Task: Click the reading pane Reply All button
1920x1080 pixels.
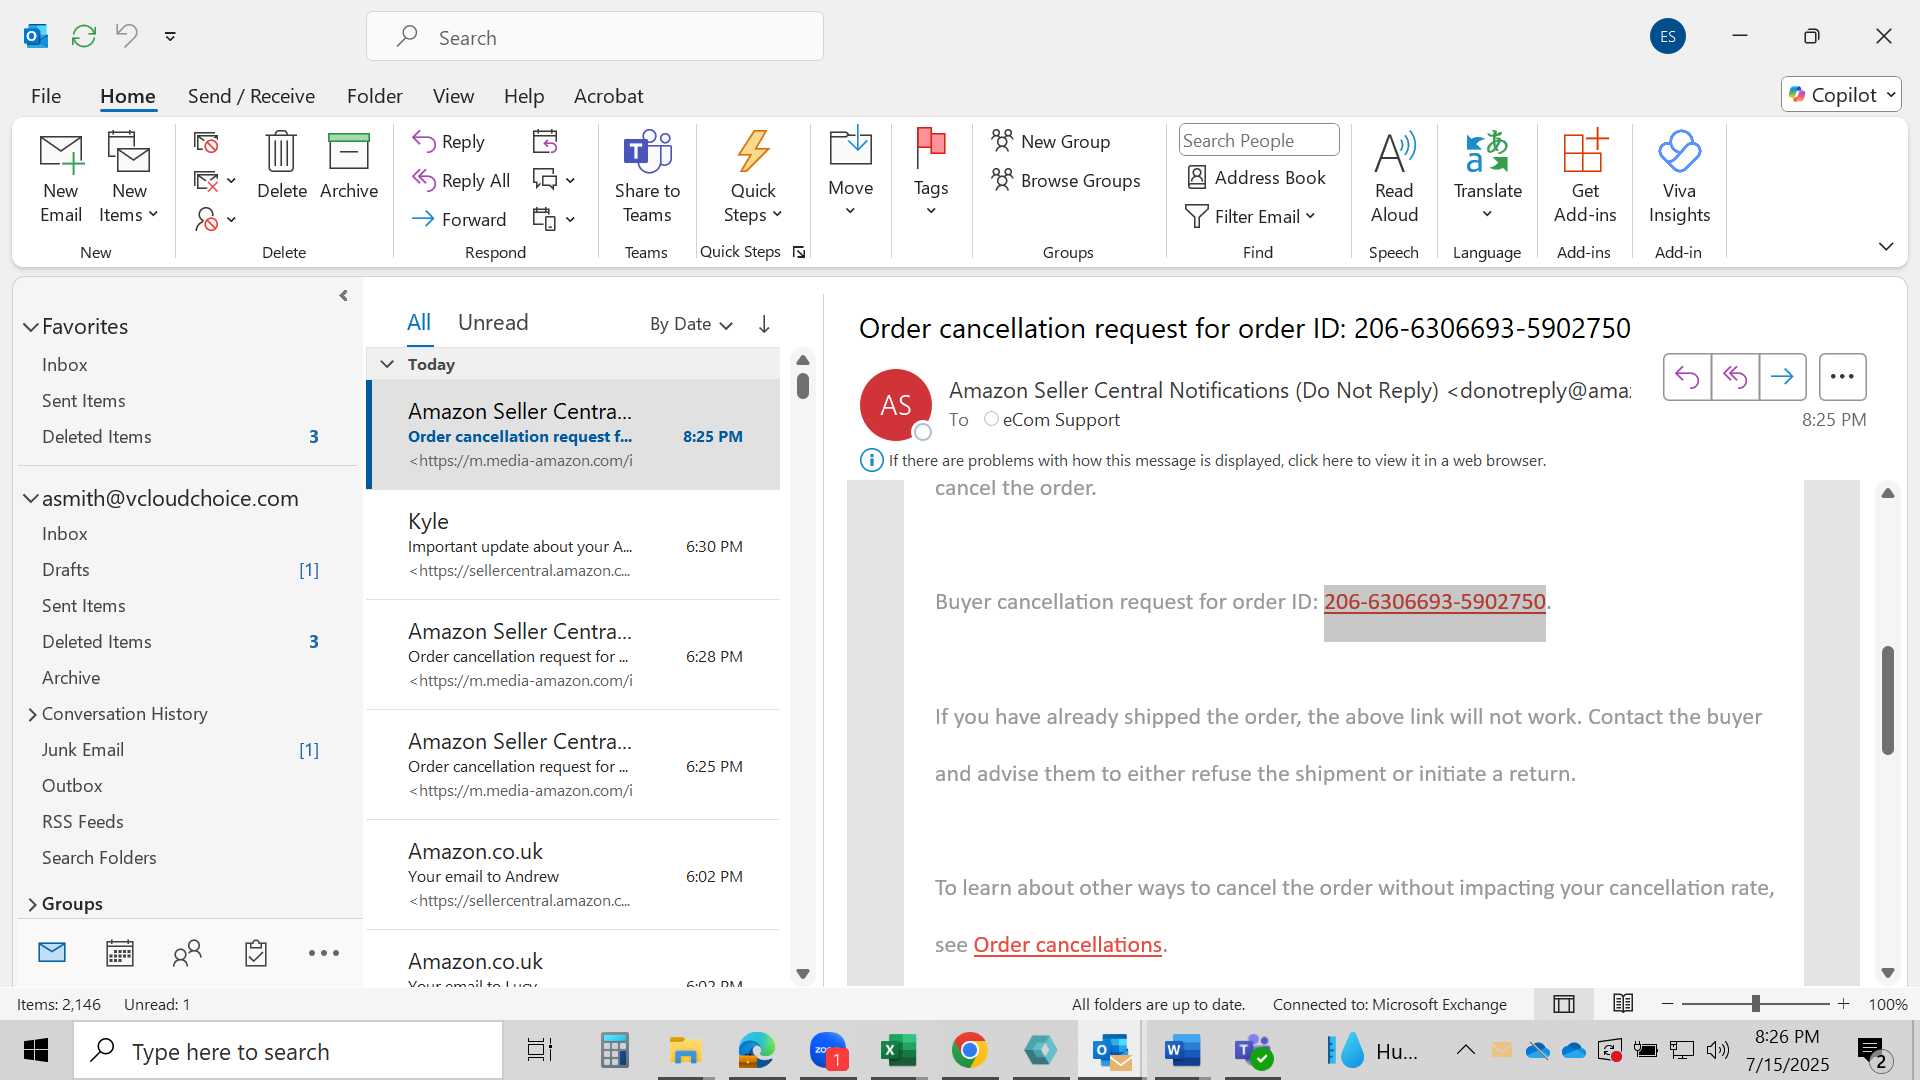Action: coord(1735,377)
